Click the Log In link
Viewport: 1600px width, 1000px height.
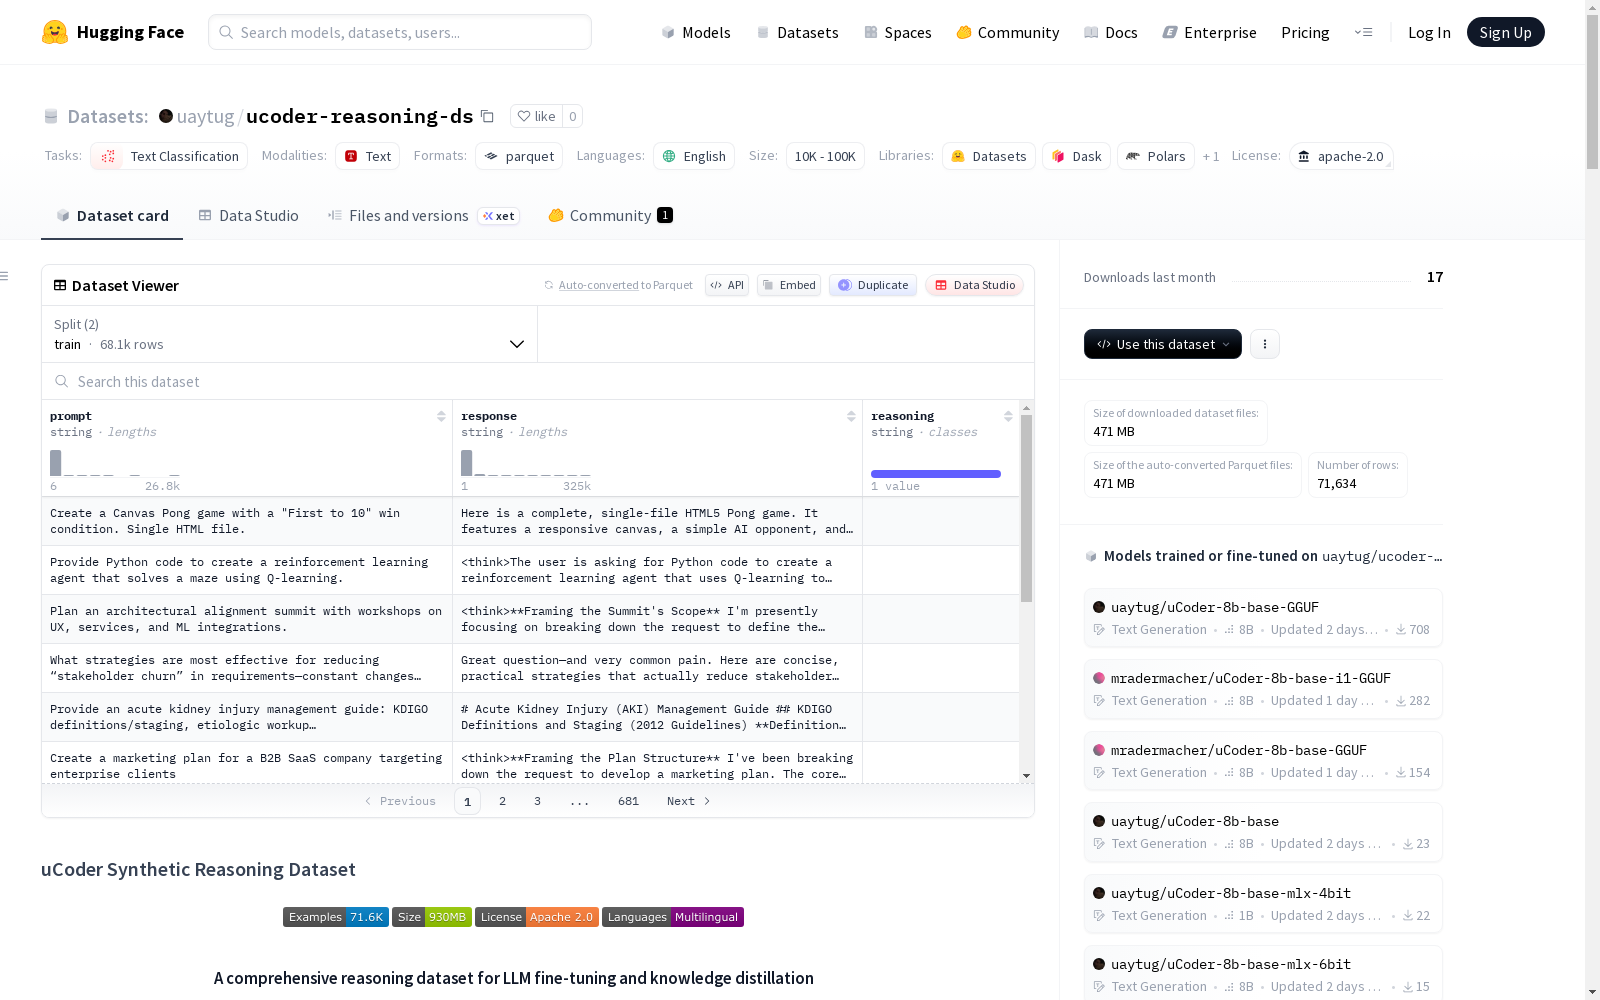pos(1429,32)
